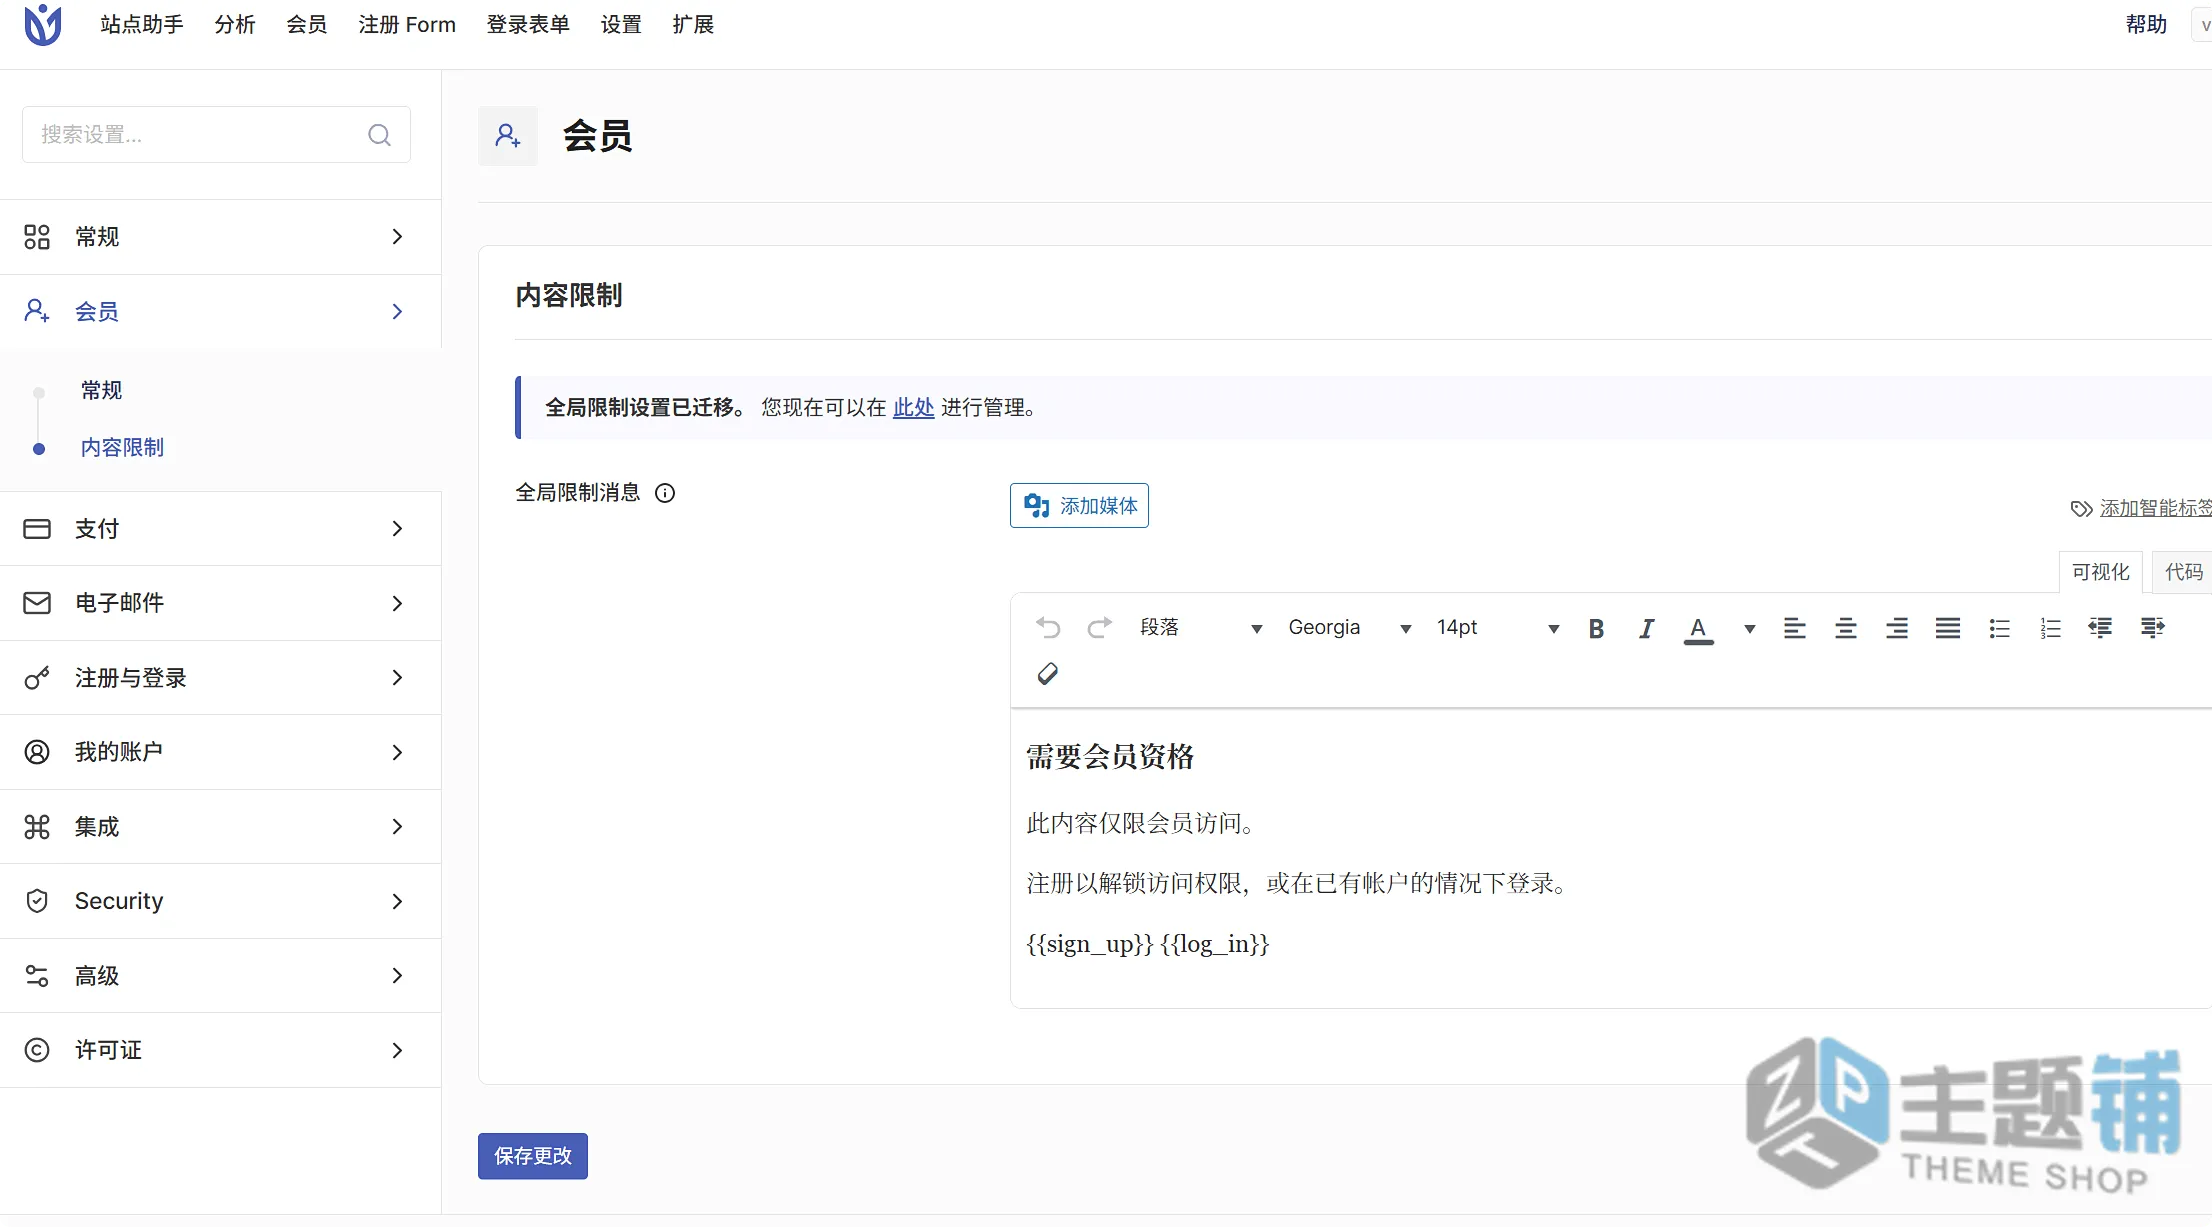
Task: Expand the 电子邮件 section chevron
Action: (x=397, y=603)
